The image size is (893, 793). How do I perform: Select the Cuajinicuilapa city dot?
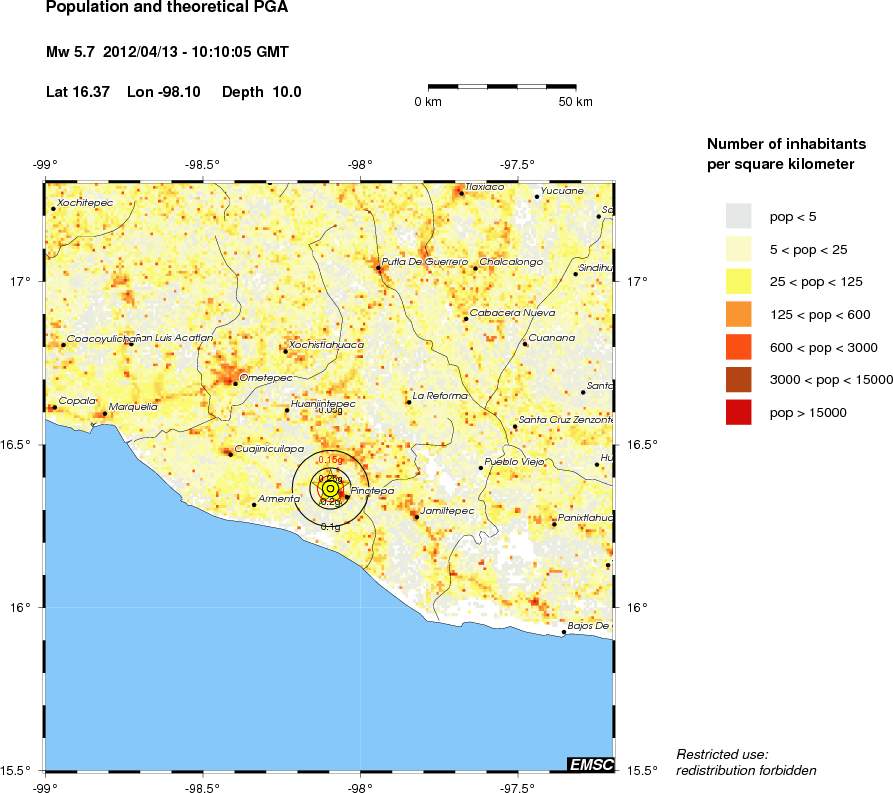point(230,455)
